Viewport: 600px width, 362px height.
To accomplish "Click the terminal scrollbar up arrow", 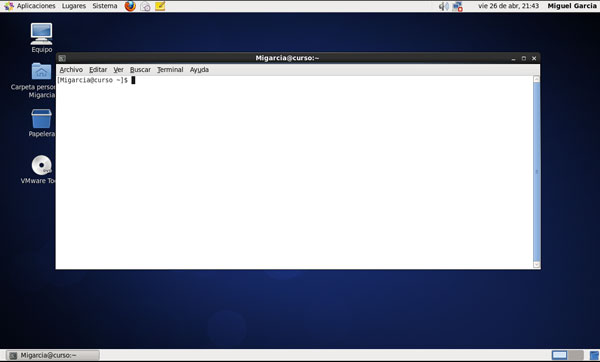I will pos(536,79).
